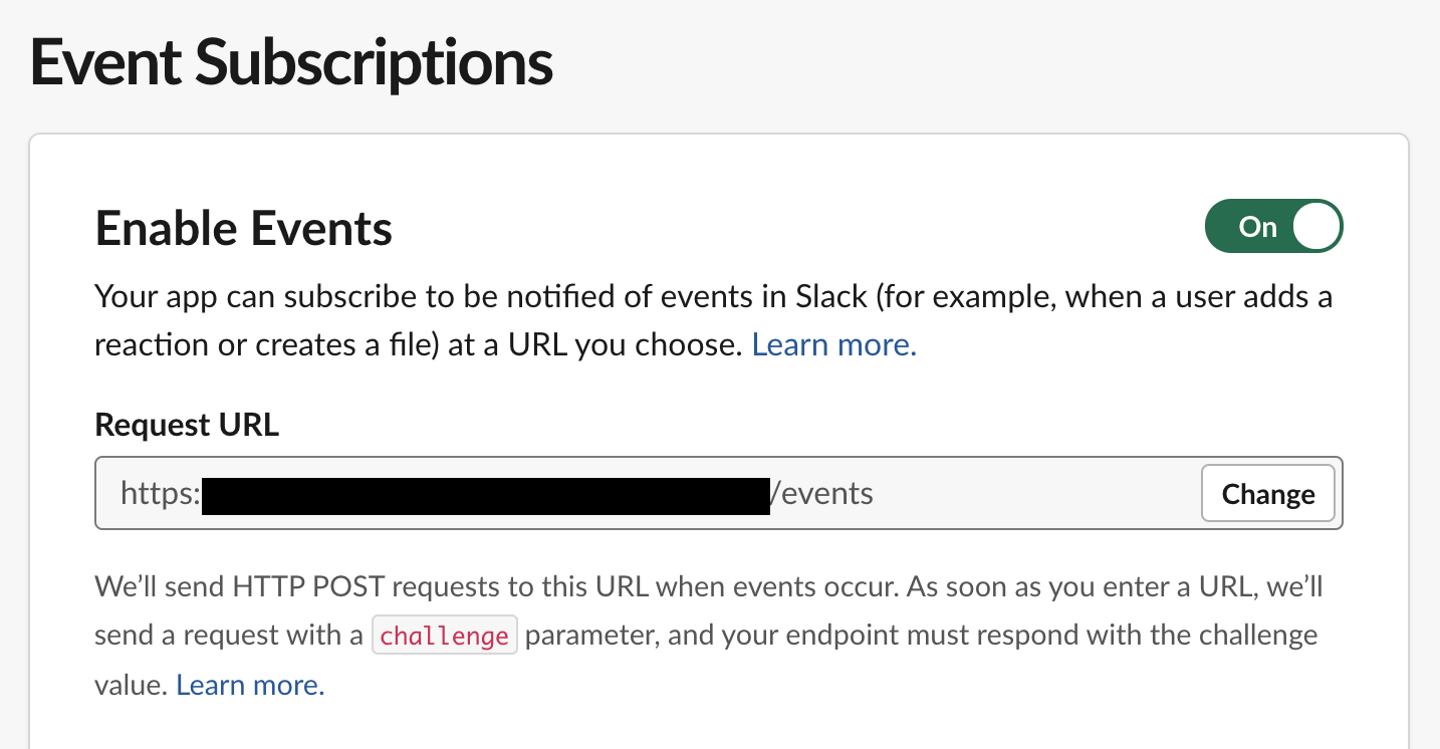Toggle the Enable Events switch off

click(x=1273, y=227)
